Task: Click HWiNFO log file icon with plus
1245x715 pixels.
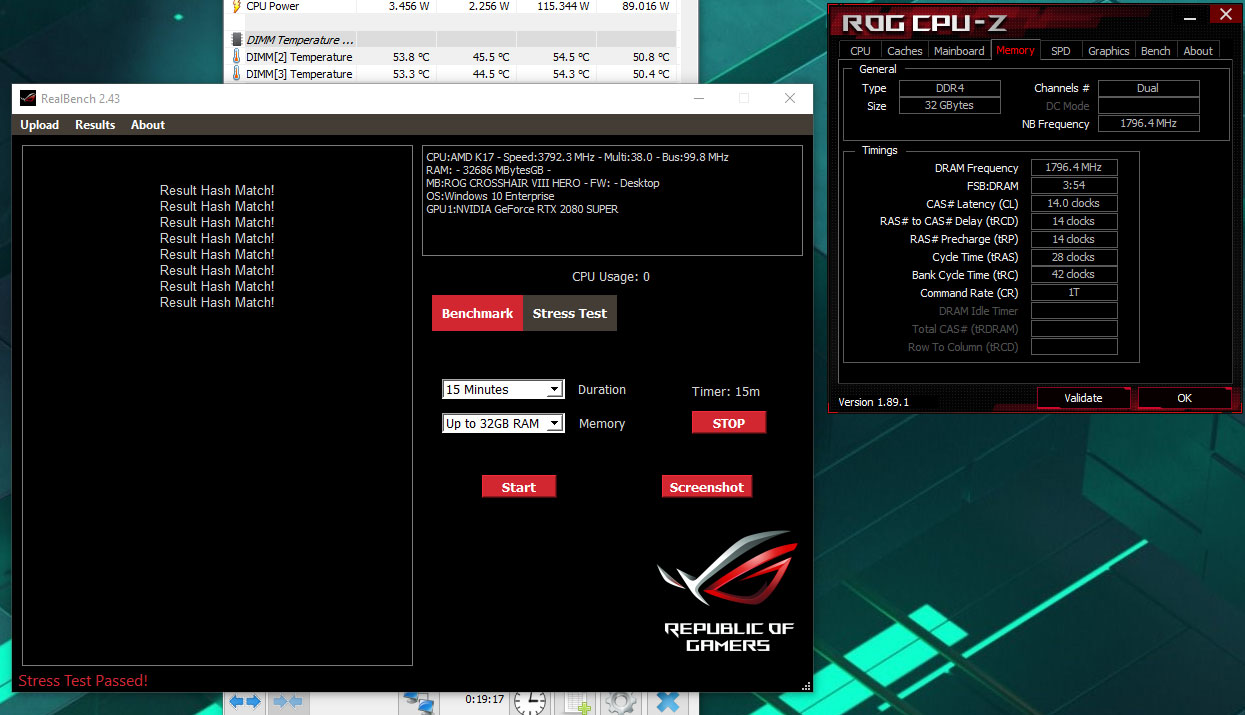Action: [577, 704]
